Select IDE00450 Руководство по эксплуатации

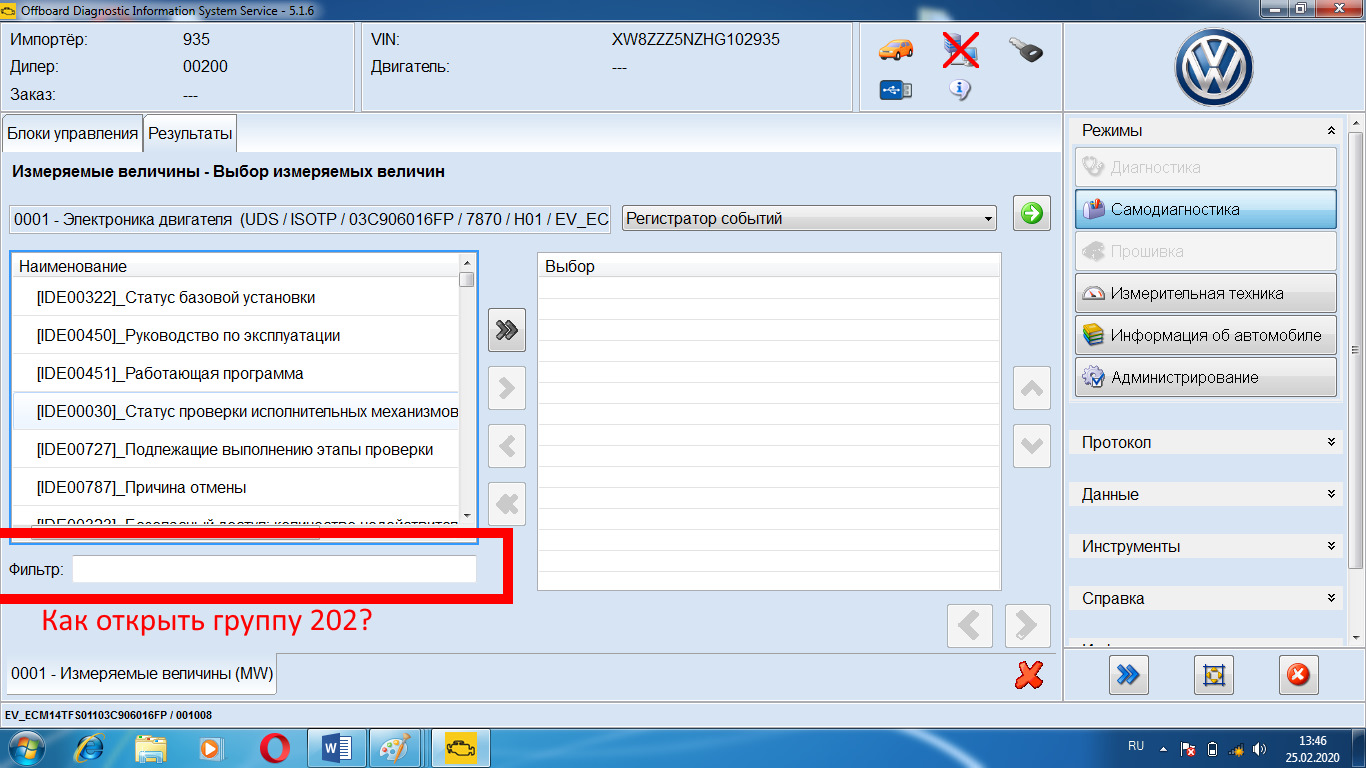(236, 336)
